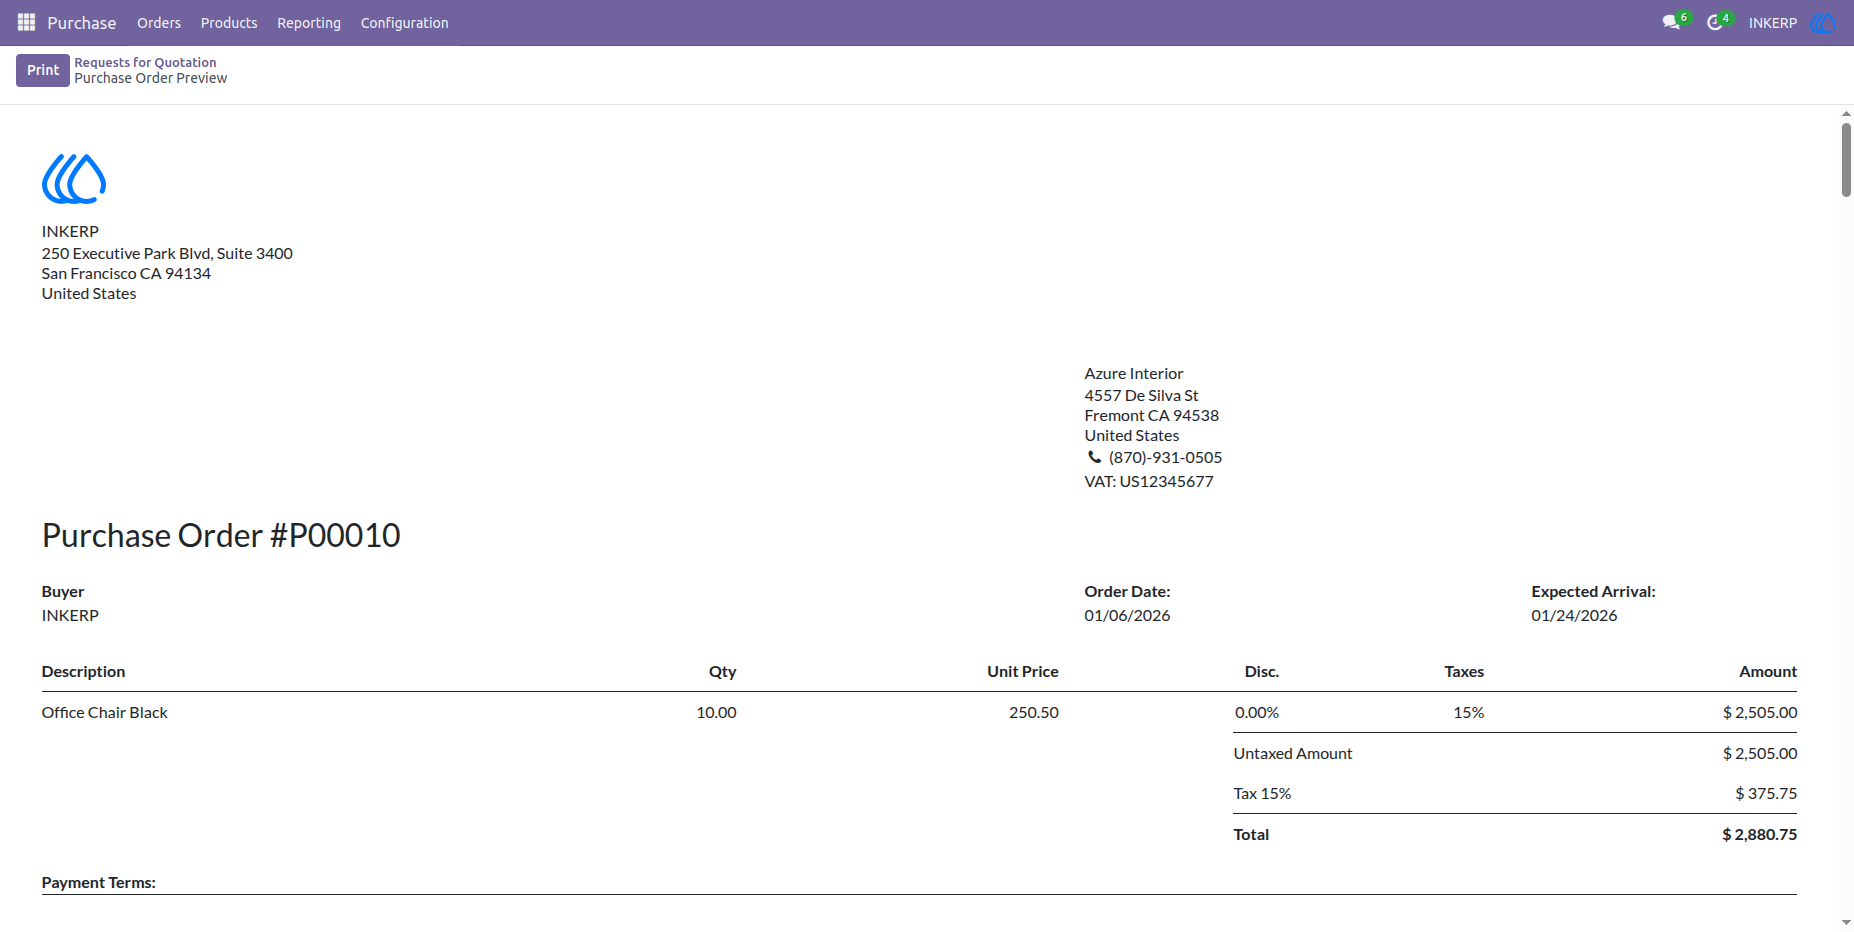This screenshot has width=1854, height=932.
Task: Click the vertical scrollbar thumb
Action: point(1846,160)
